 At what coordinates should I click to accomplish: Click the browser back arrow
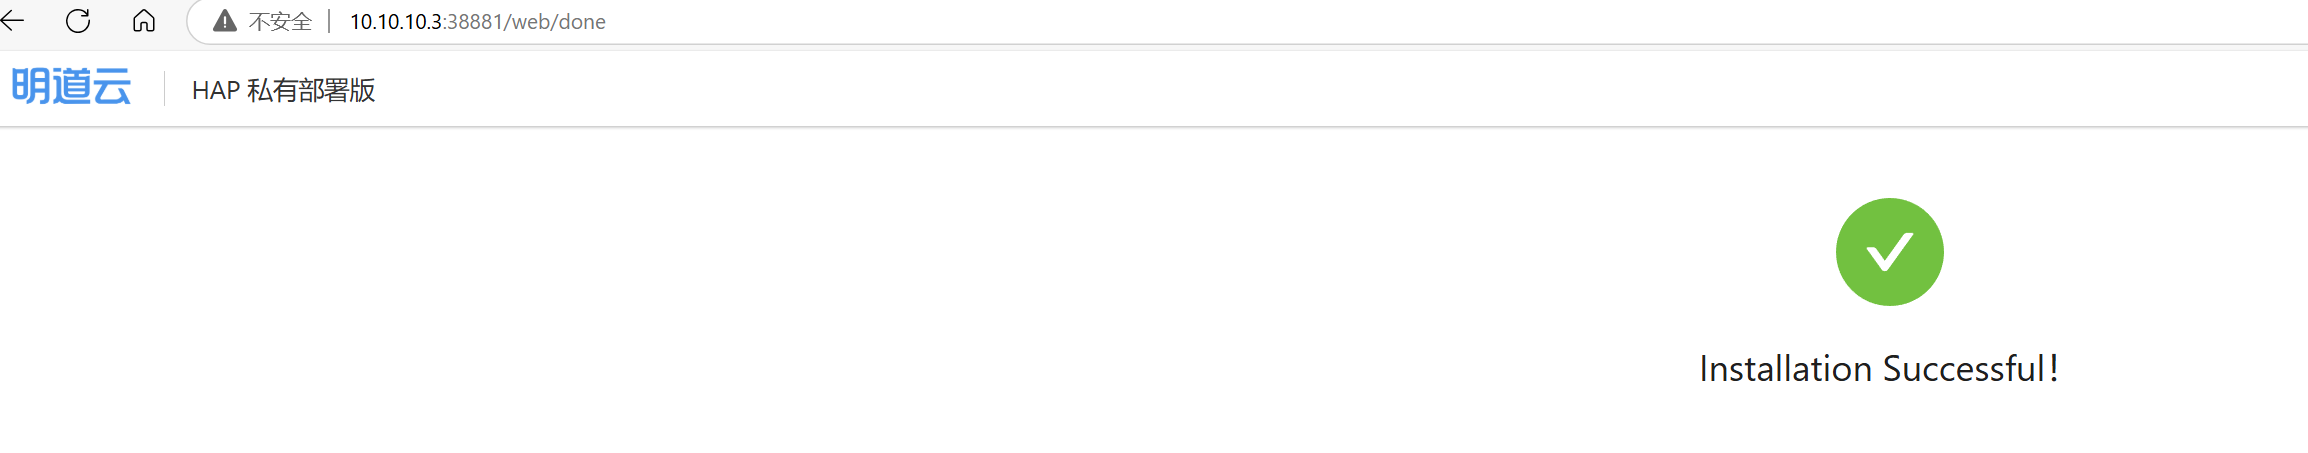click(x=13, y=20)
